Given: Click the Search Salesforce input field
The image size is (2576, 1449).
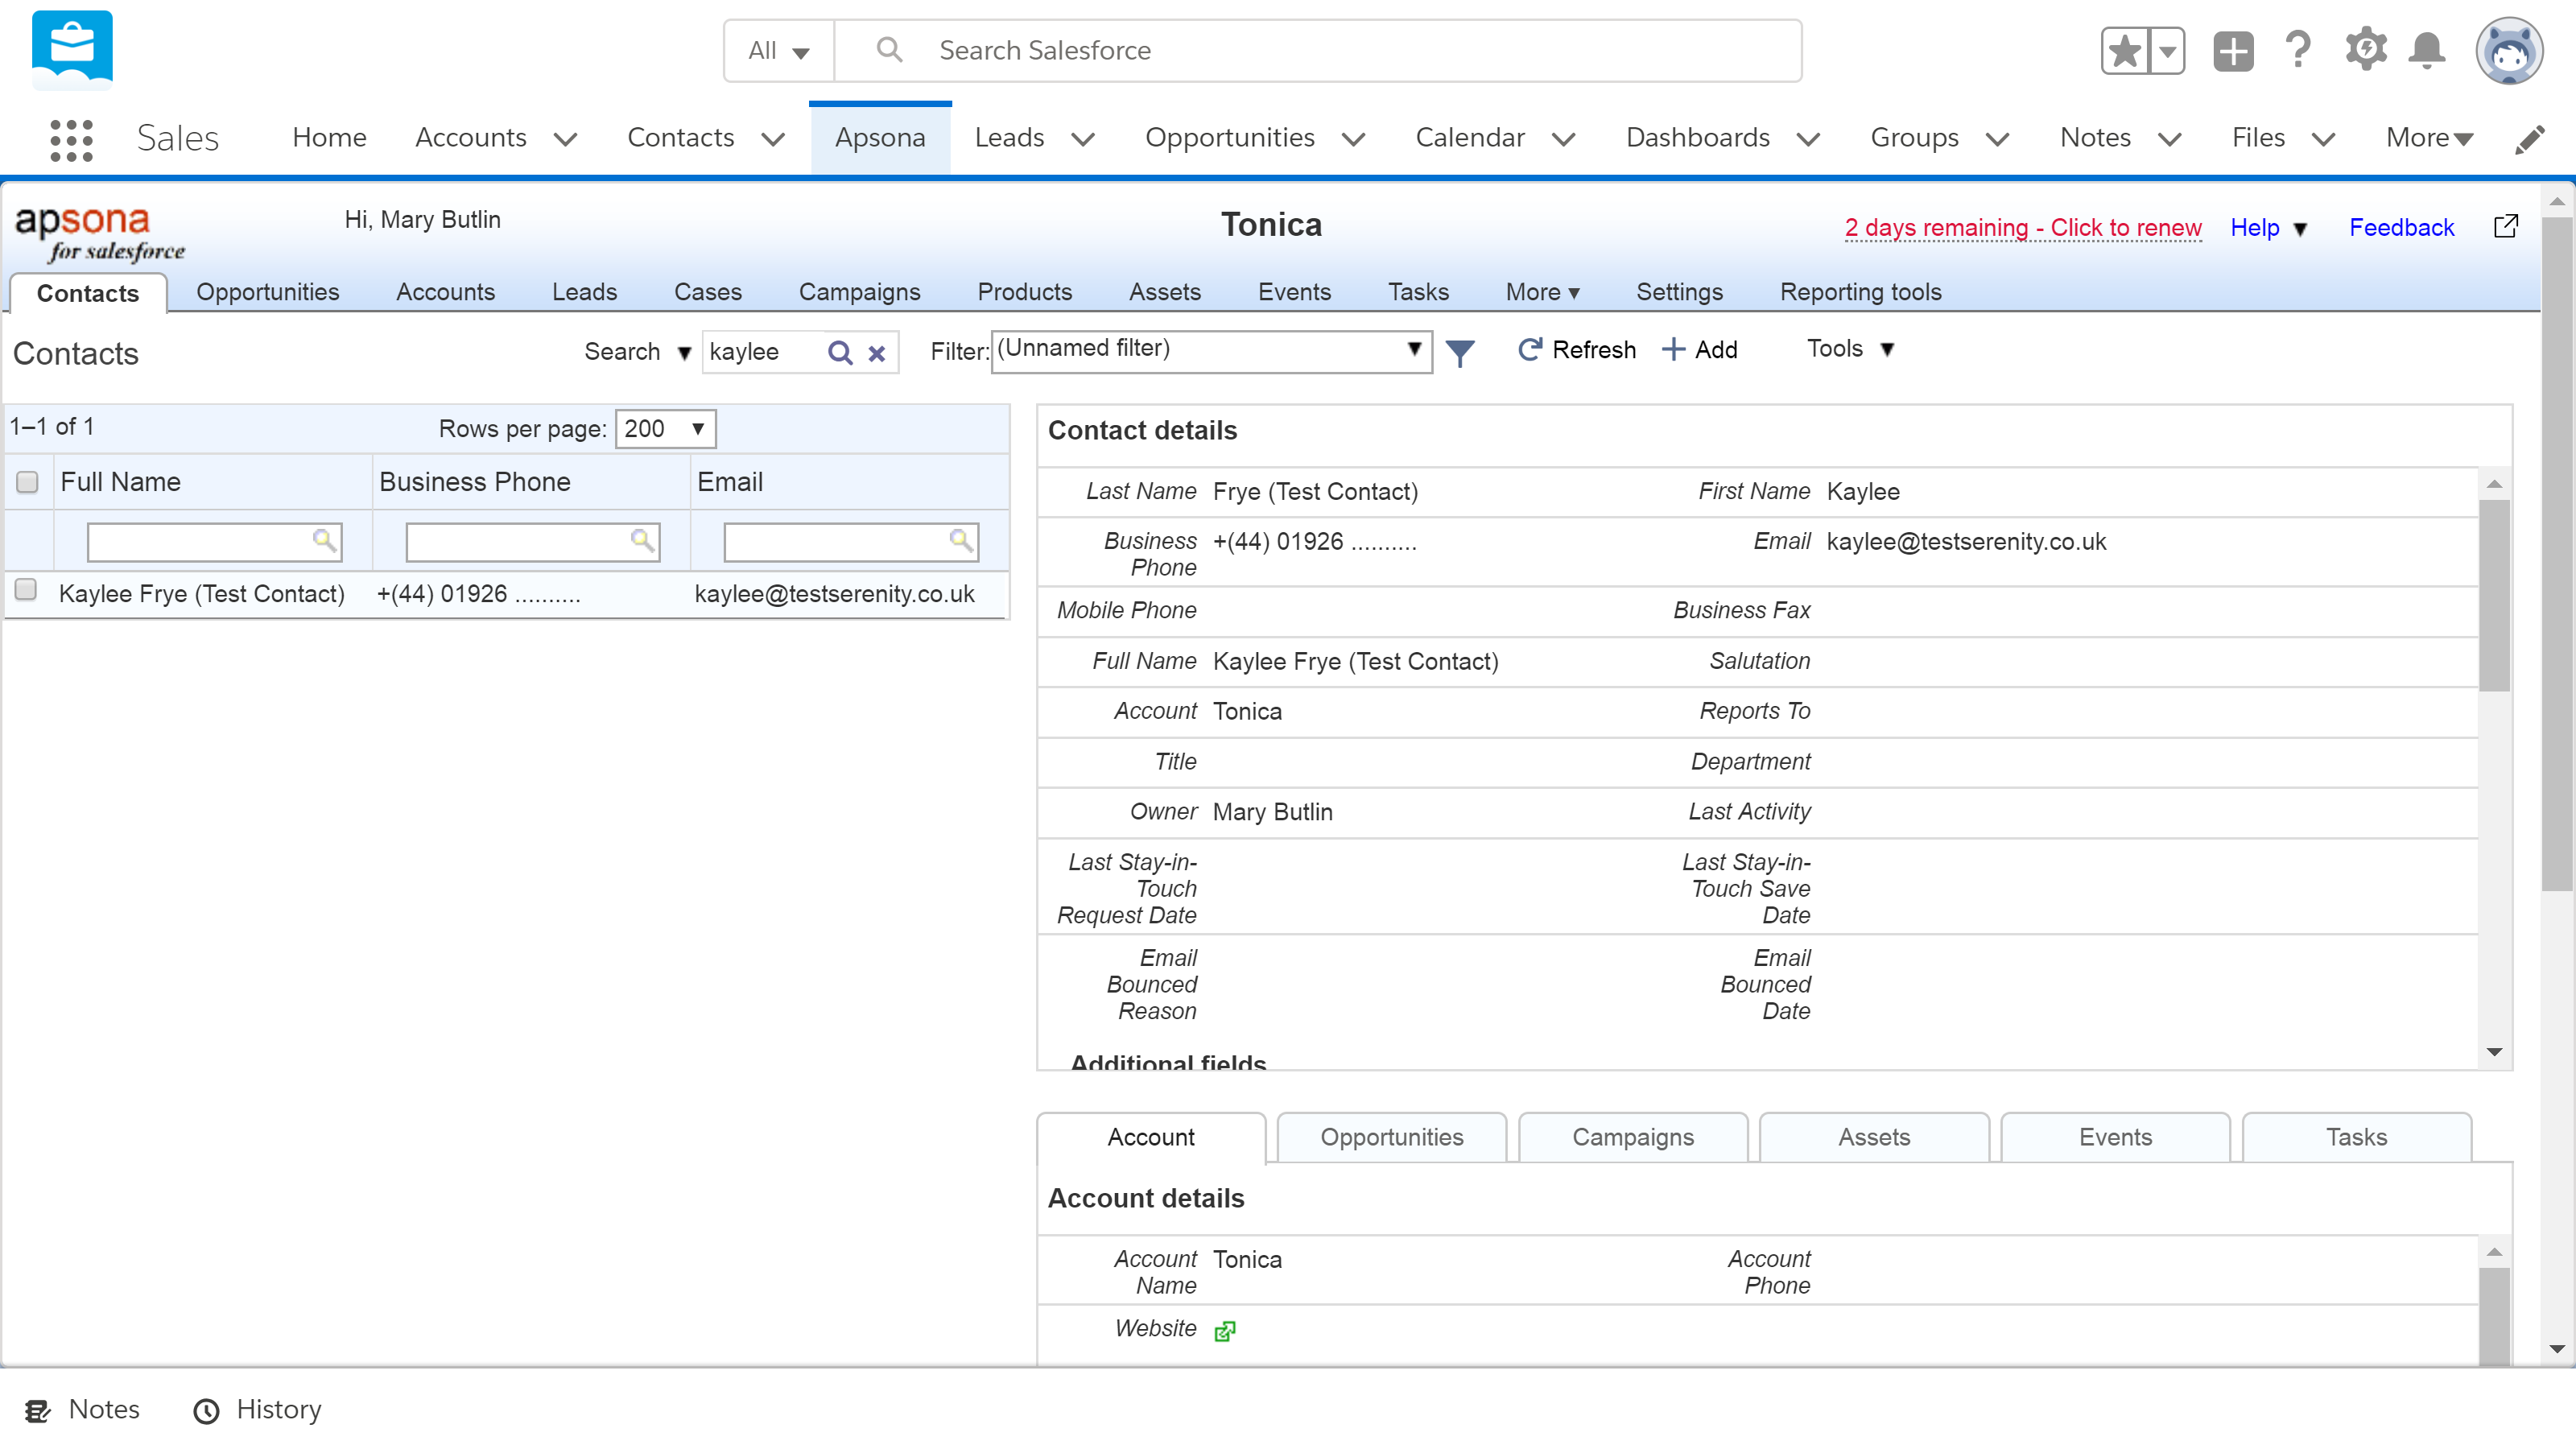Looking at the screenshot, I should click(x=1317, y=51).
